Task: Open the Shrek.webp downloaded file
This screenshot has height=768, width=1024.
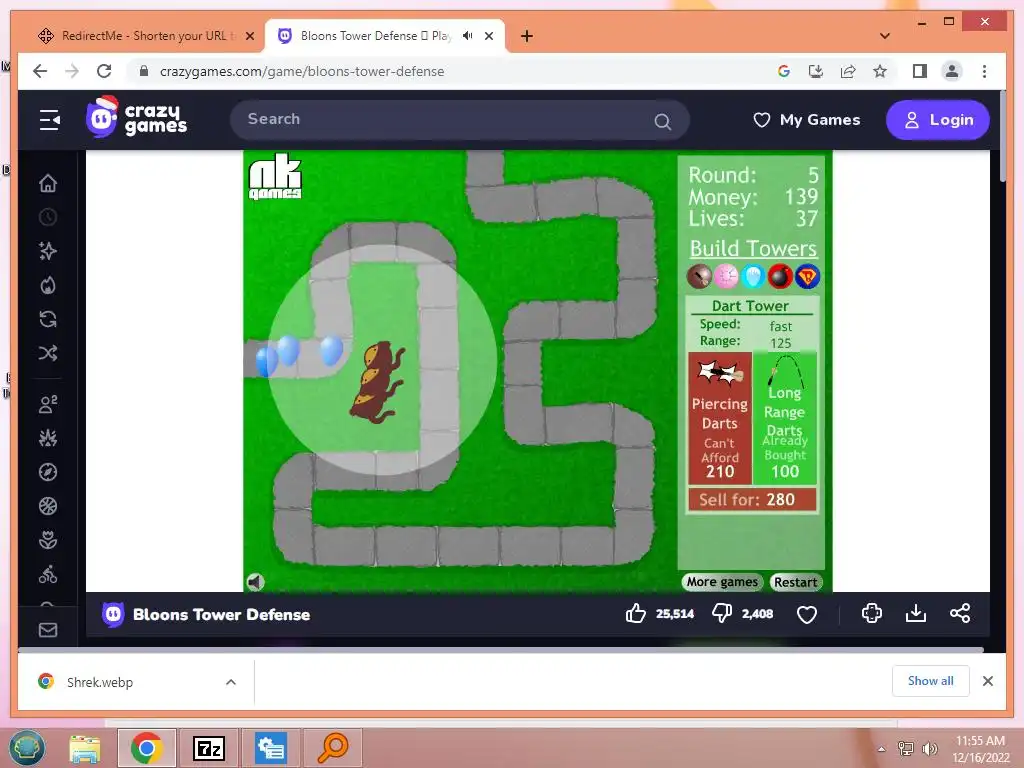Action: [x=99, y=682]
